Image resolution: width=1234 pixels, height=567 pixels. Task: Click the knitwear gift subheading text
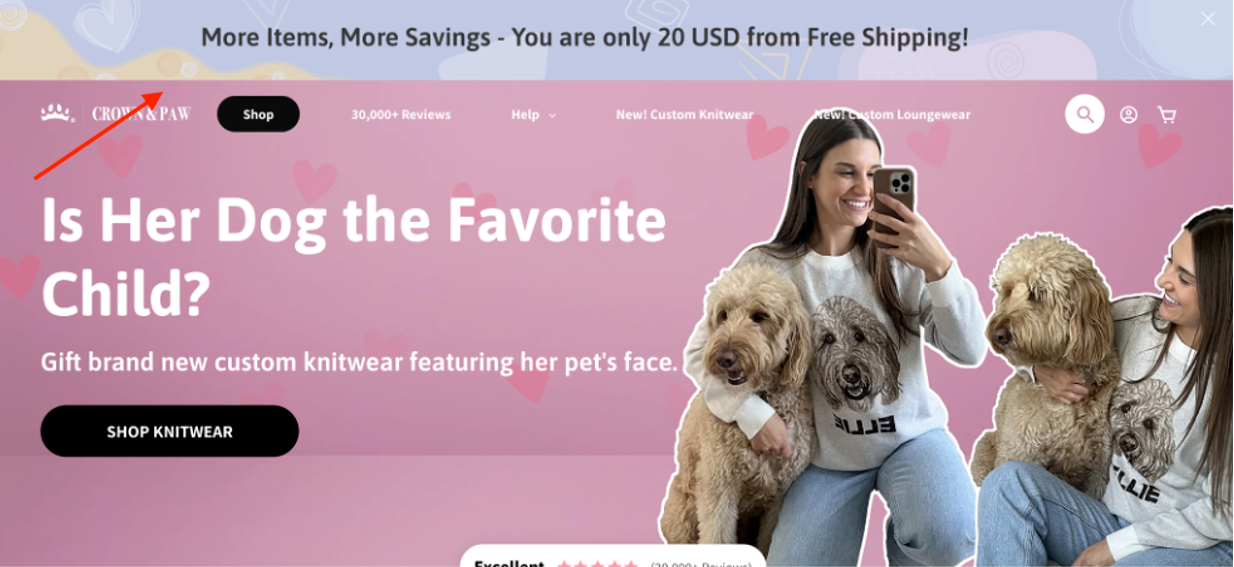(359, 362)
